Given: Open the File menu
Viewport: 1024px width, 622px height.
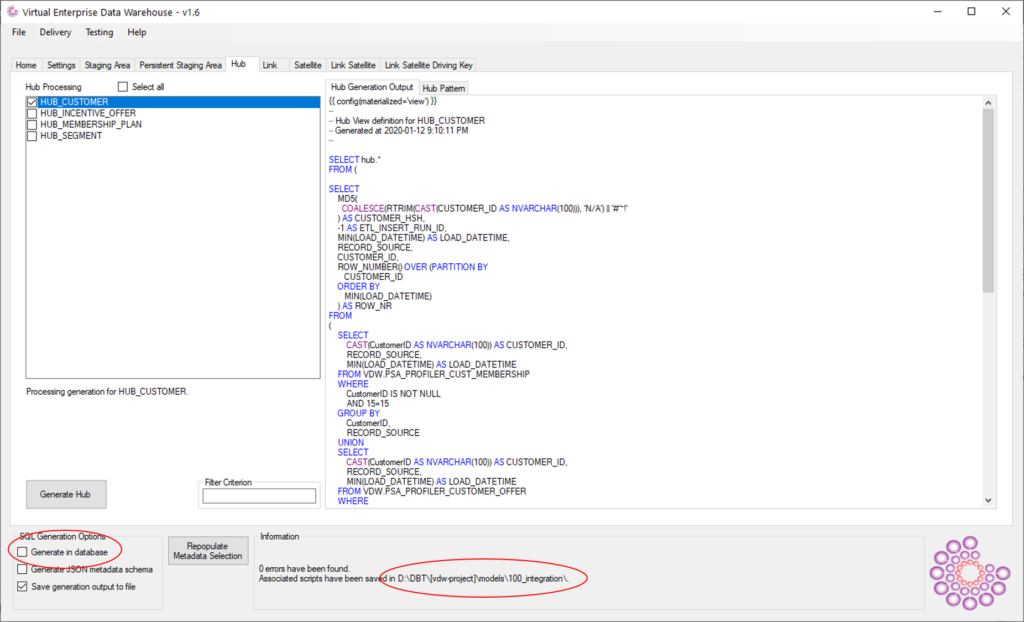Looking at the screenshot, I should click(x=18, y=32).
